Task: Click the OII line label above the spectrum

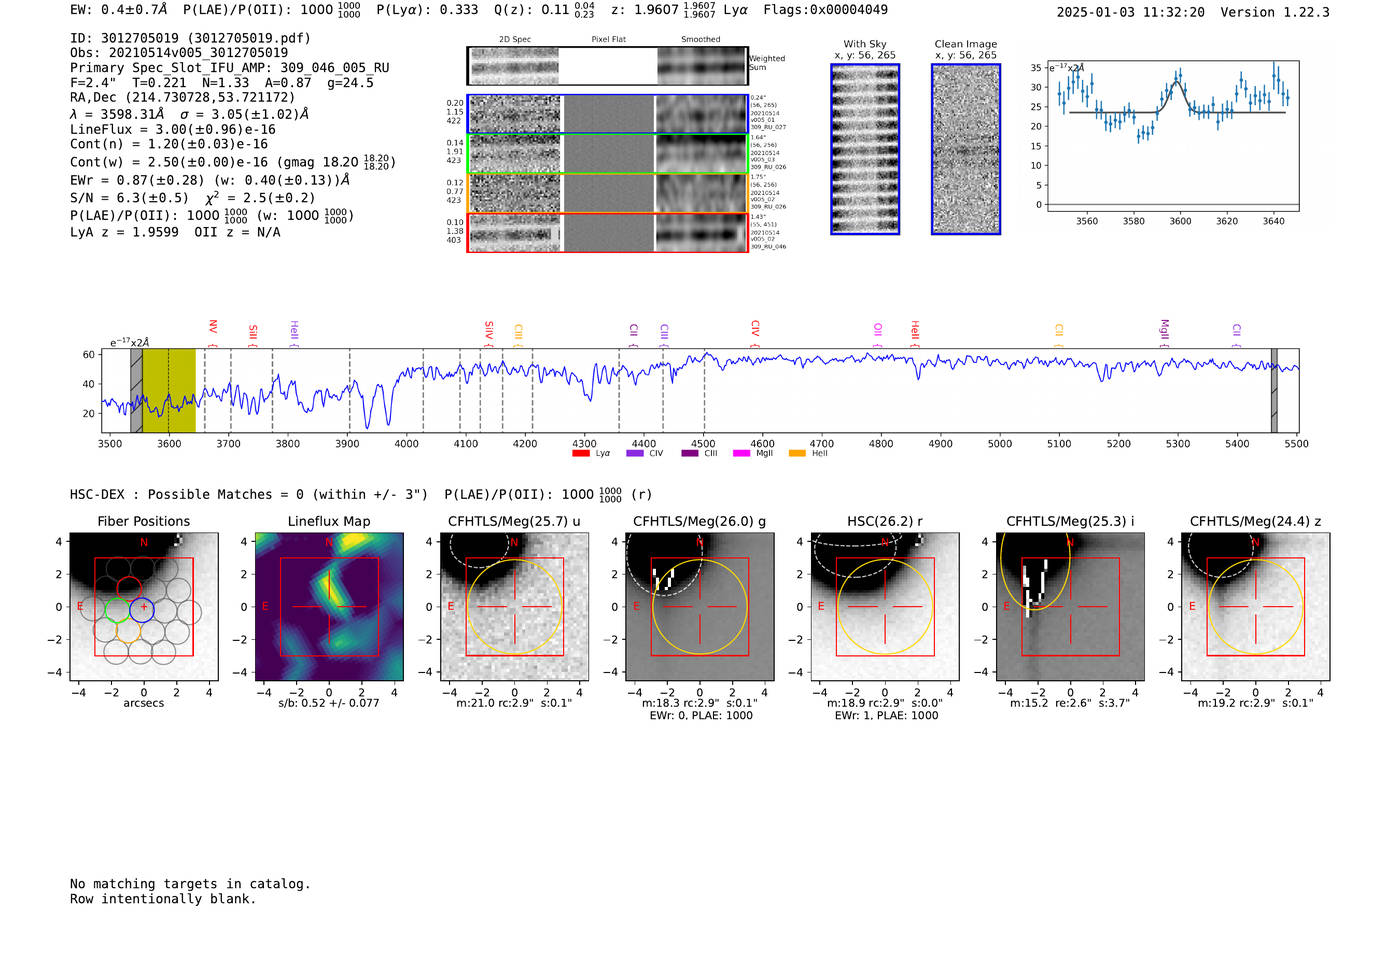Action: (x=878, y=329)
